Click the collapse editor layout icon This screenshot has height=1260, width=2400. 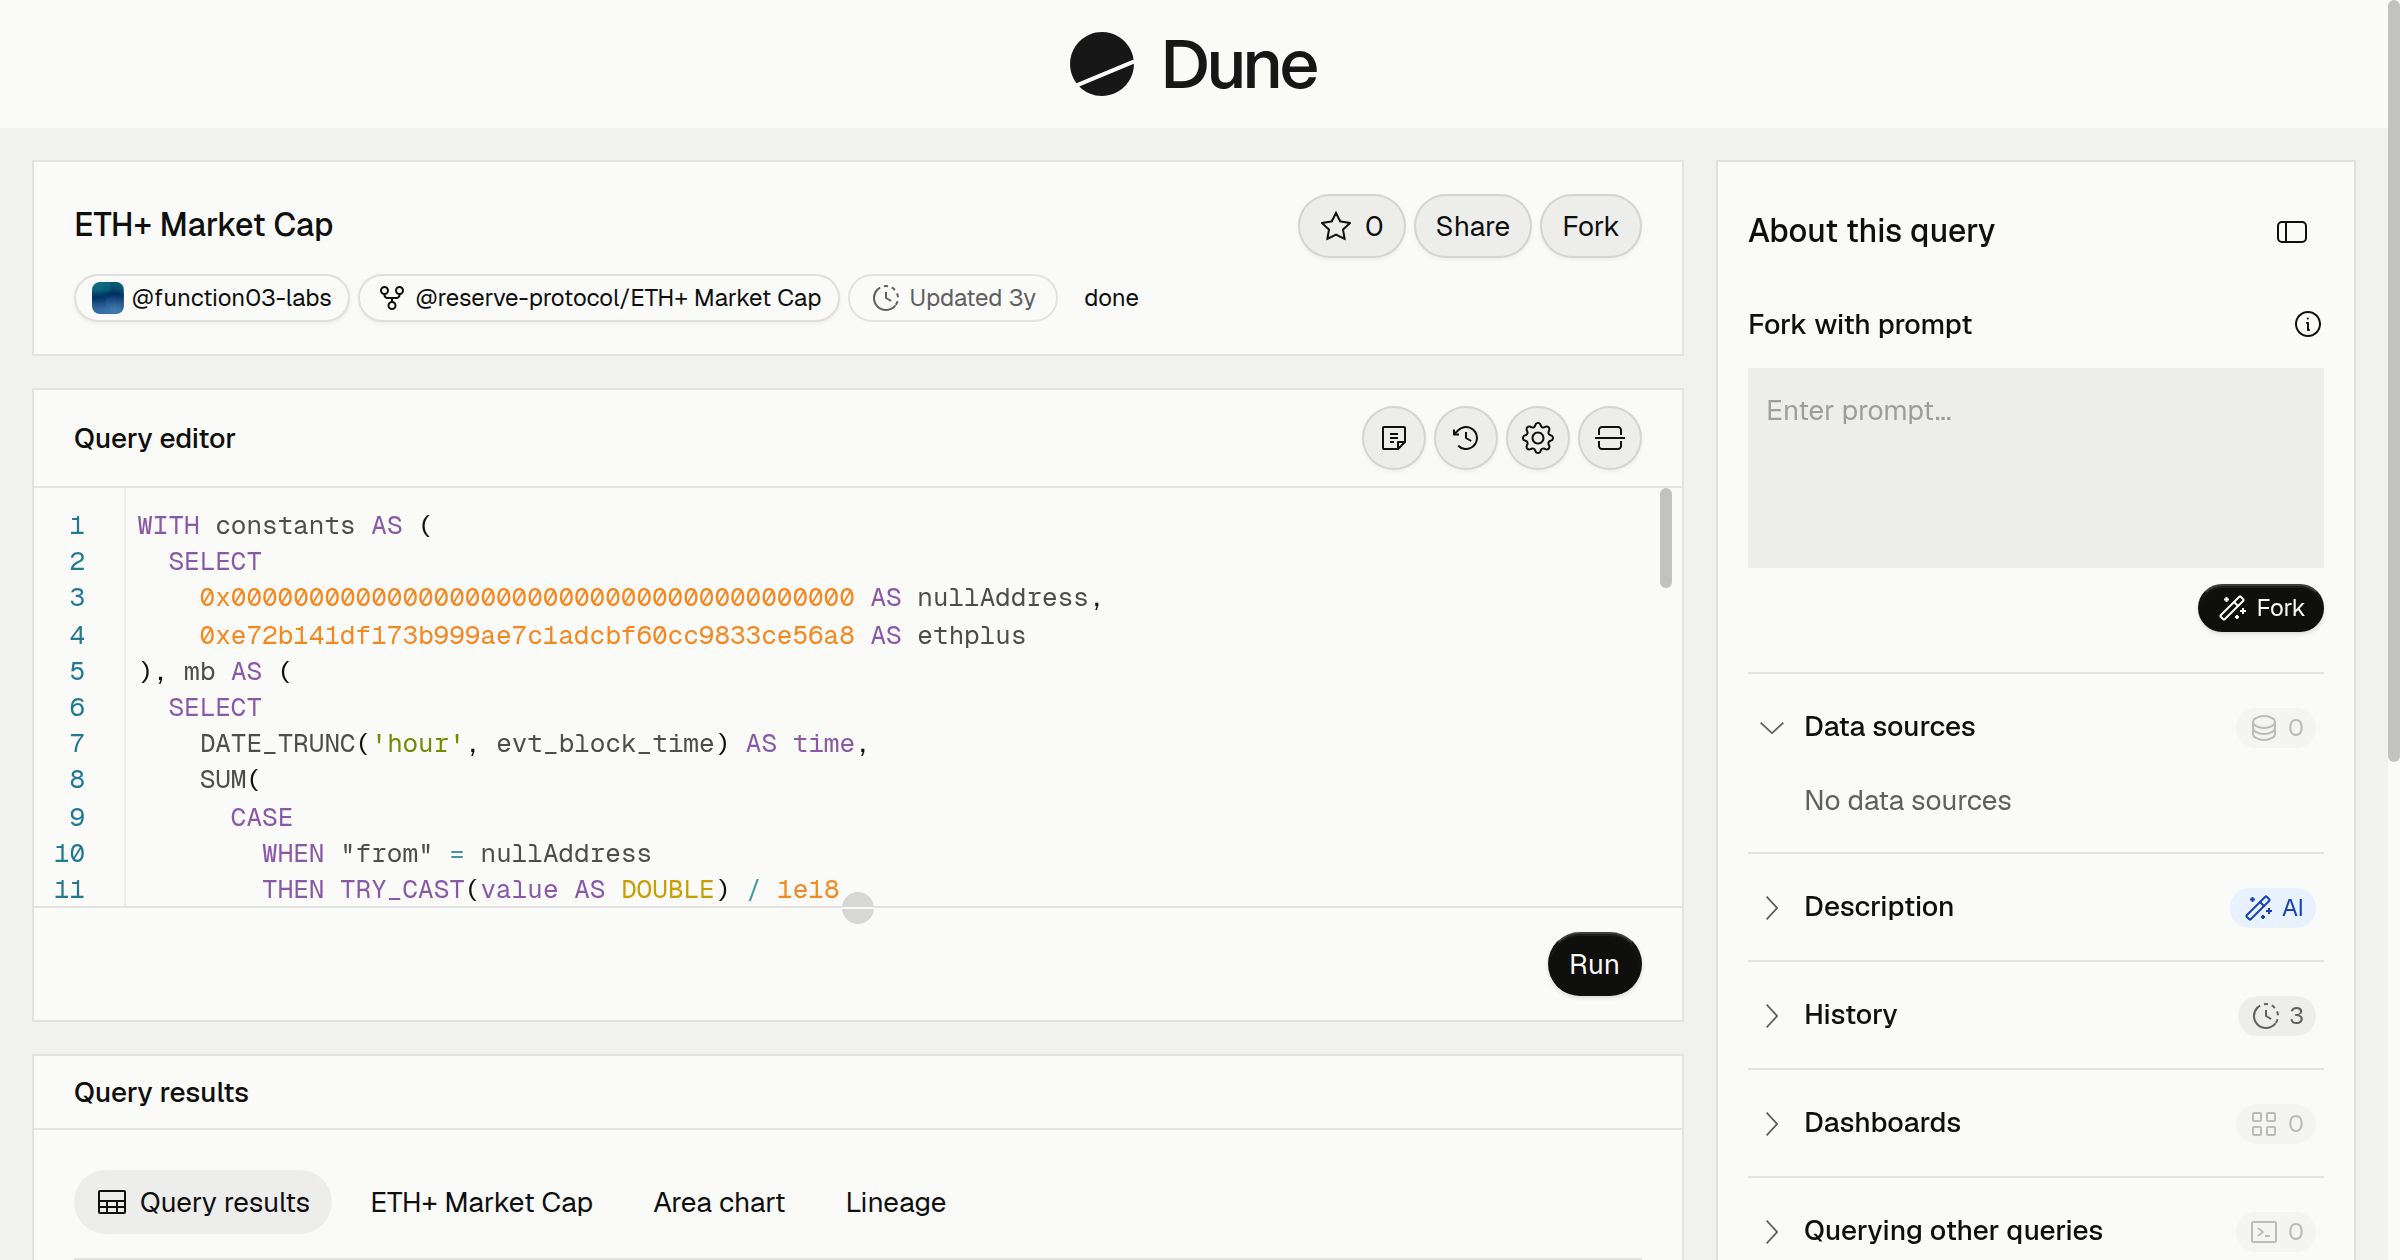coord(1610,438)
